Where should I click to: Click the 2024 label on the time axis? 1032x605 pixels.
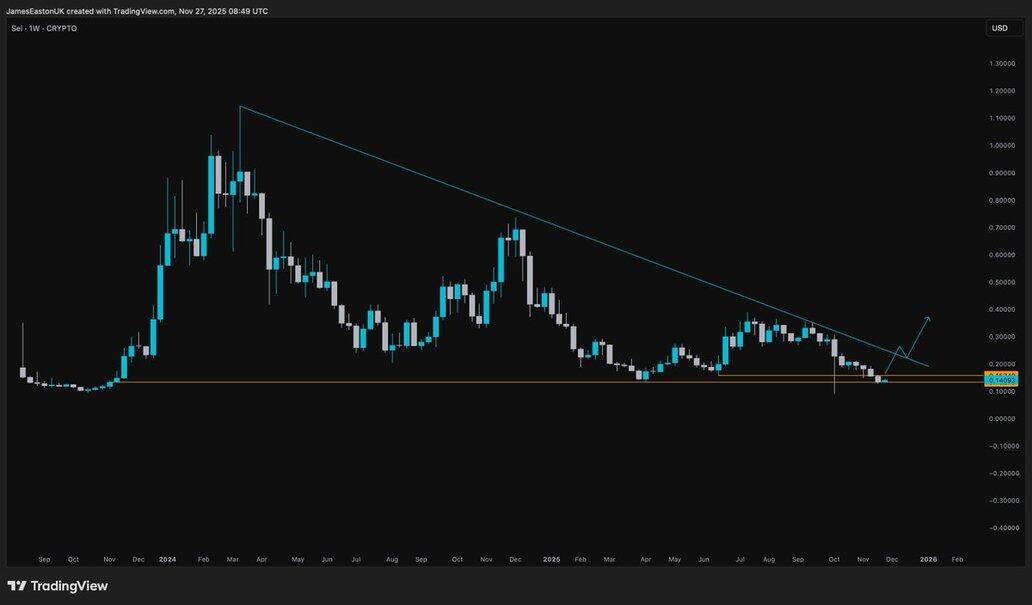[x=168, y=560]
